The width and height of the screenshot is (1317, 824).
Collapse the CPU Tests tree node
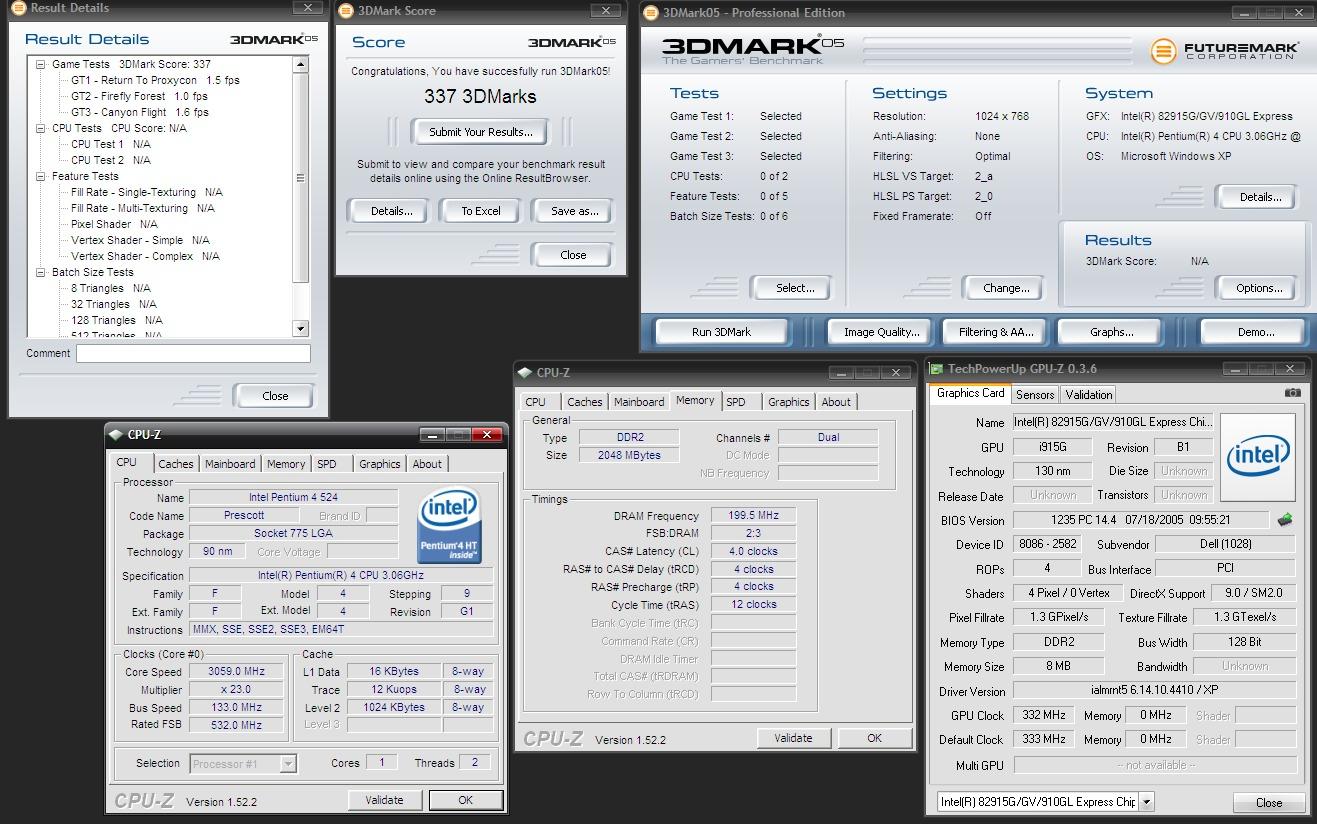pos(41,128)
